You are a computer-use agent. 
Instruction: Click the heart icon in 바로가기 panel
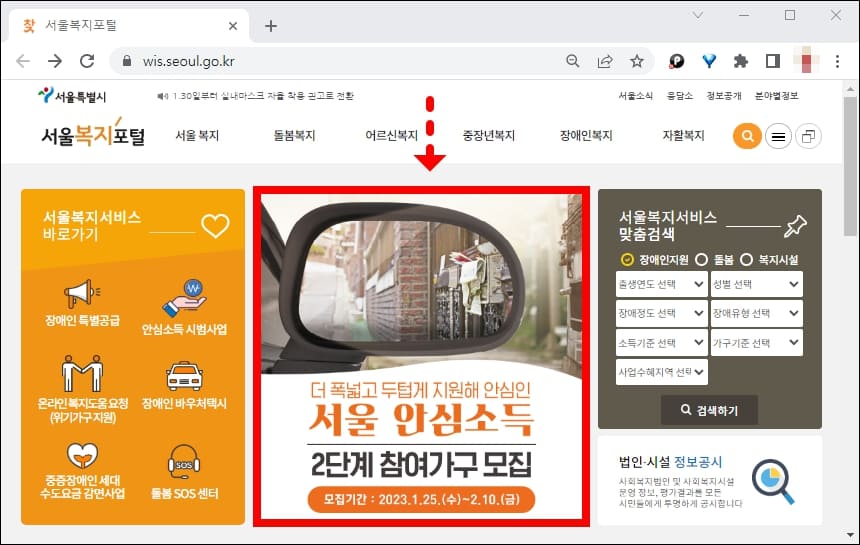click(x=215, y=225)
